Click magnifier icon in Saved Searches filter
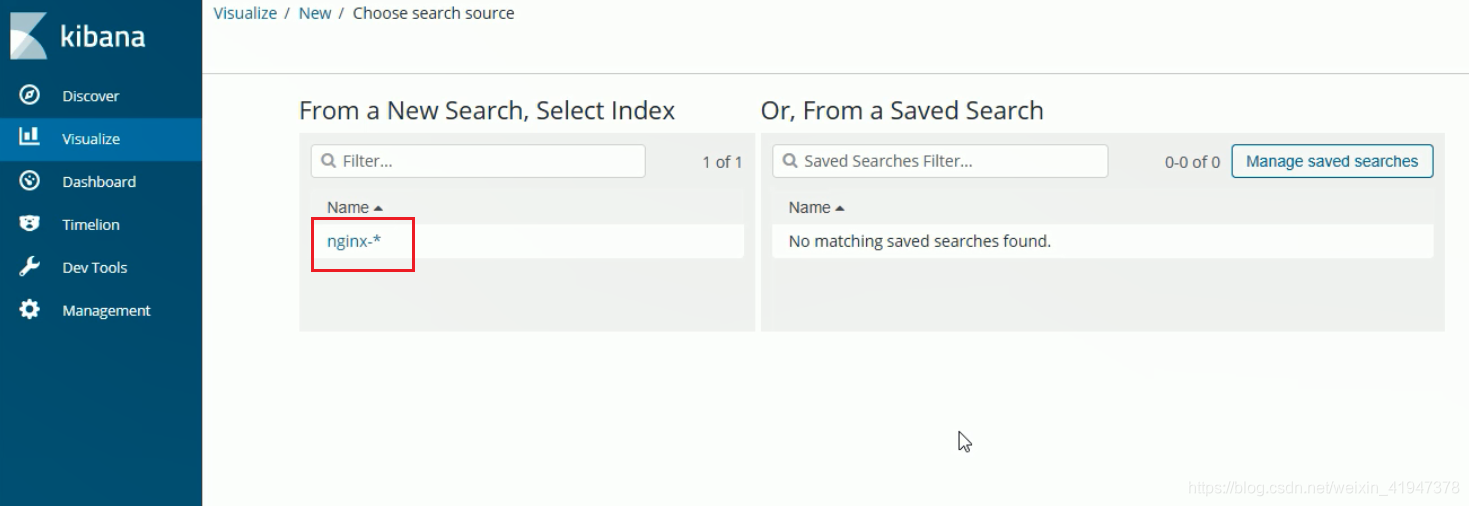The image size is (1469, 506). tap(790, 161)
